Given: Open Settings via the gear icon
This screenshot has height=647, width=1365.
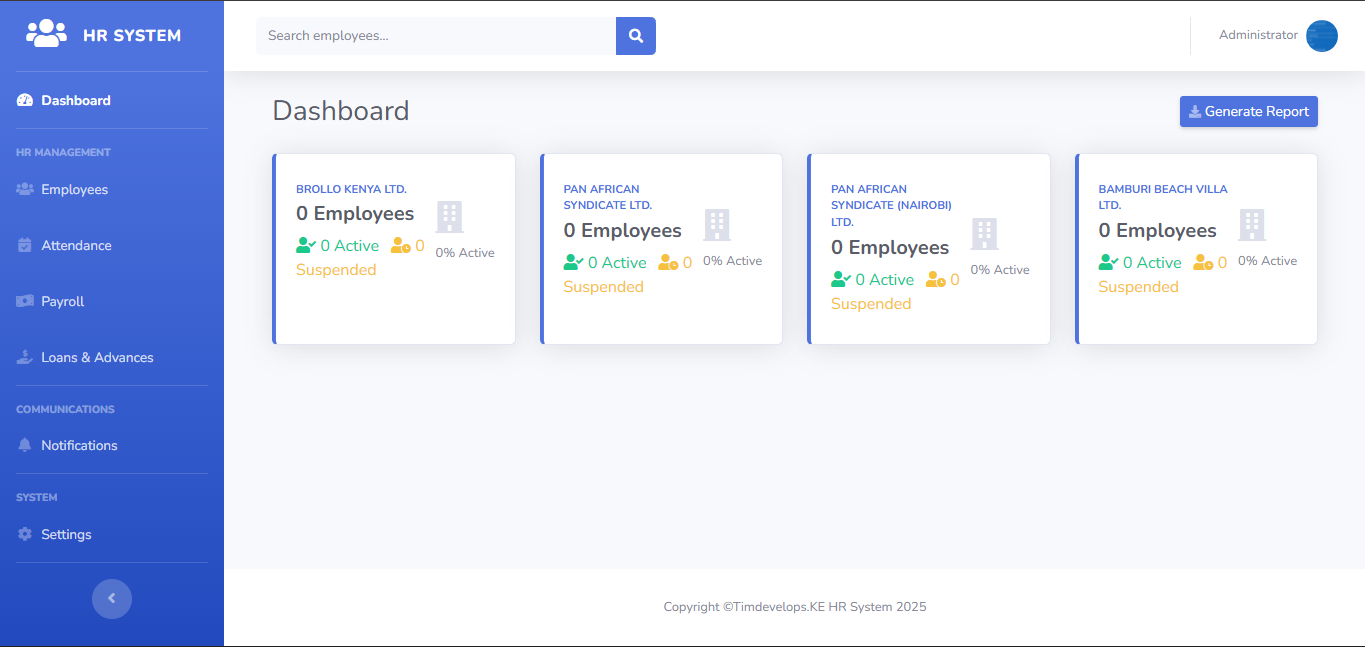Looking at the screenshot, I should tap(23, 534).
